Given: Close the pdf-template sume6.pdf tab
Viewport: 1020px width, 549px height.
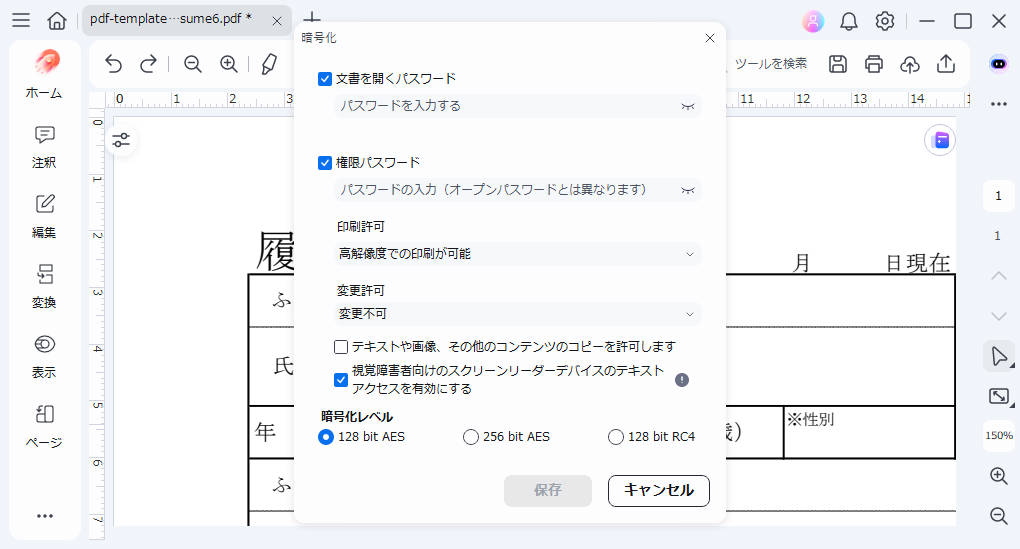Looking at the screenshot, I should pos(276,21).
